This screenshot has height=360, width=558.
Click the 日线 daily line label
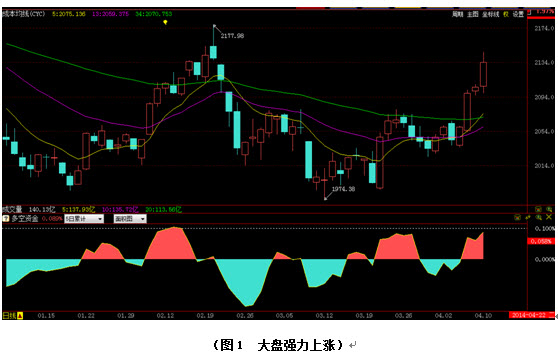pos(10,316)
